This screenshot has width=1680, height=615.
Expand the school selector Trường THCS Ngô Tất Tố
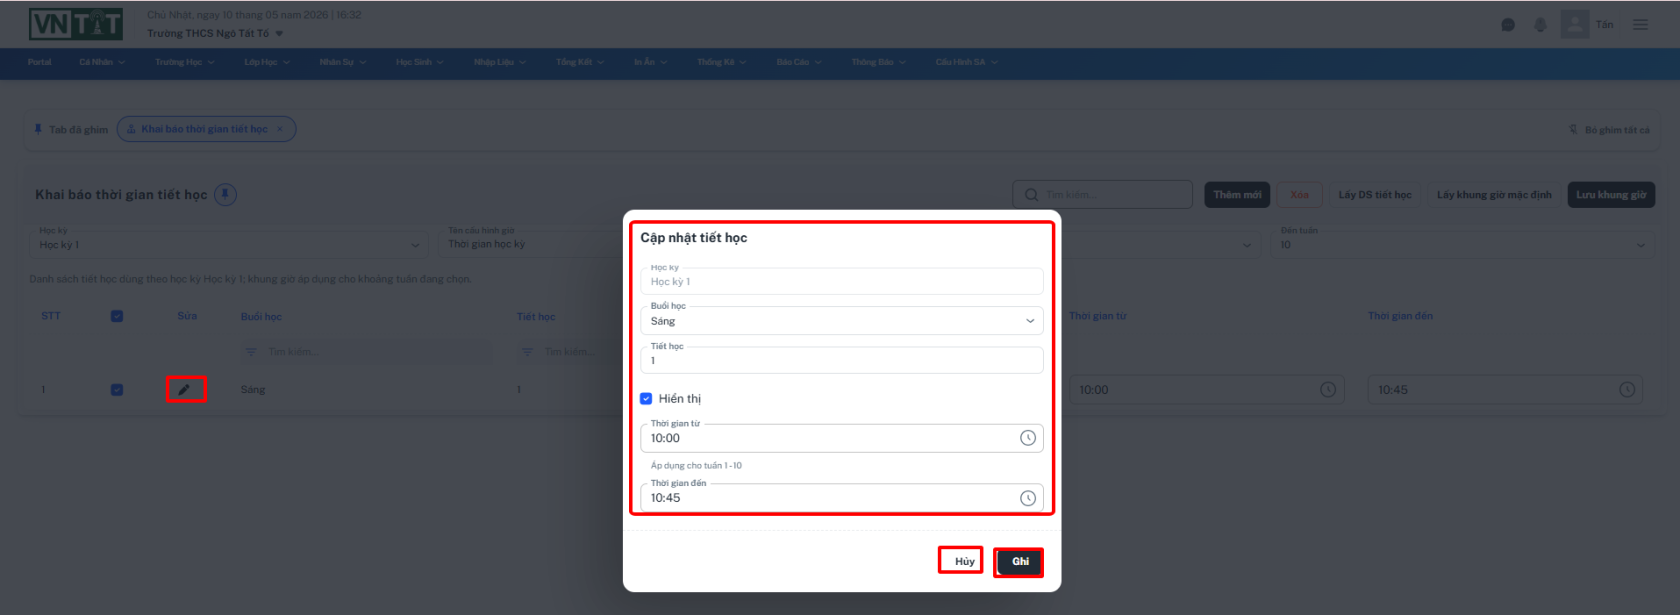(215, 33)
